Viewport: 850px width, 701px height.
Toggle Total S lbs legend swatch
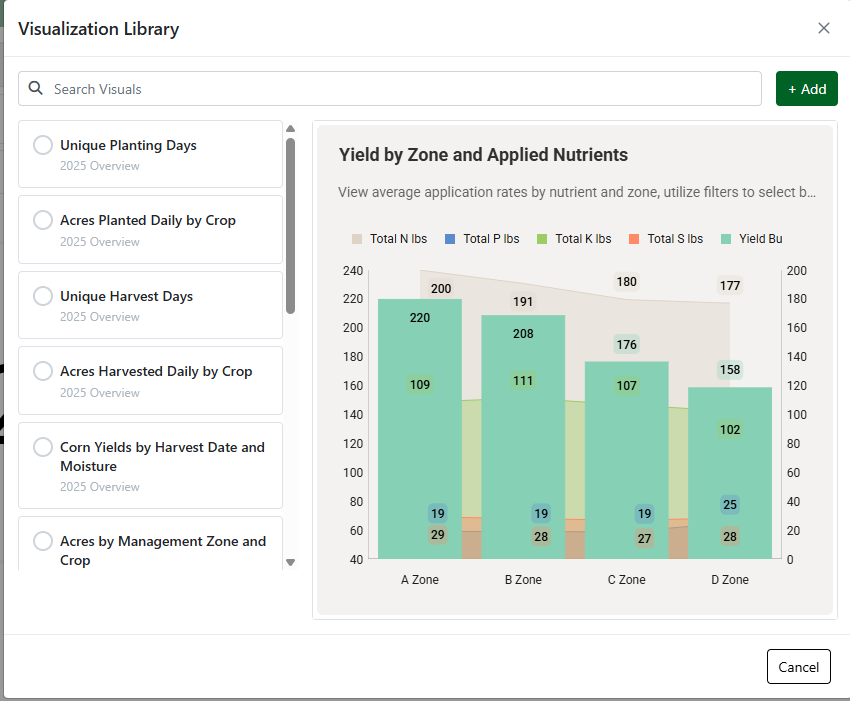(634, 239)
